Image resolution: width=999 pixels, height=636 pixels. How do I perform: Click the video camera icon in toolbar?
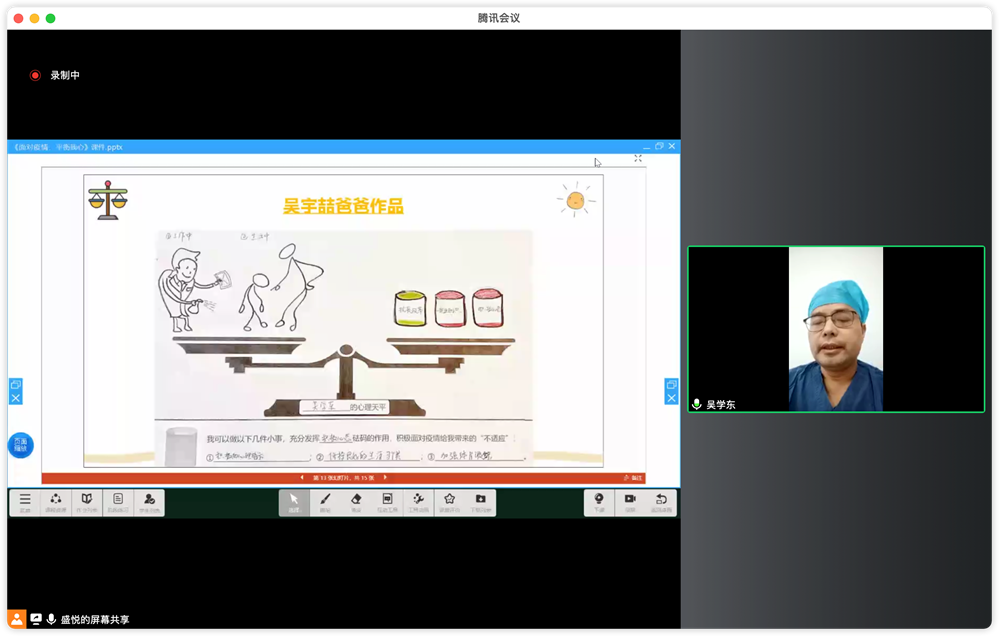[x=630, y=502]
